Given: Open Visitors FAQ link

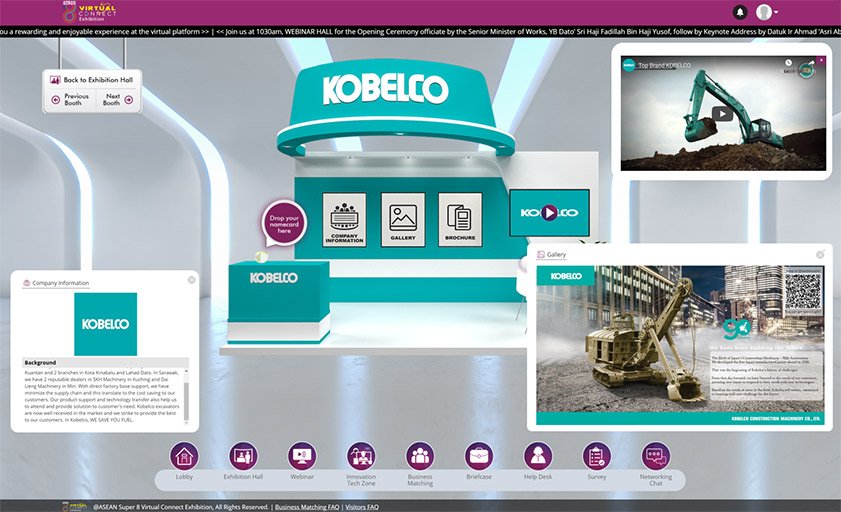Looking at the screenshot, I should point(362,507).
